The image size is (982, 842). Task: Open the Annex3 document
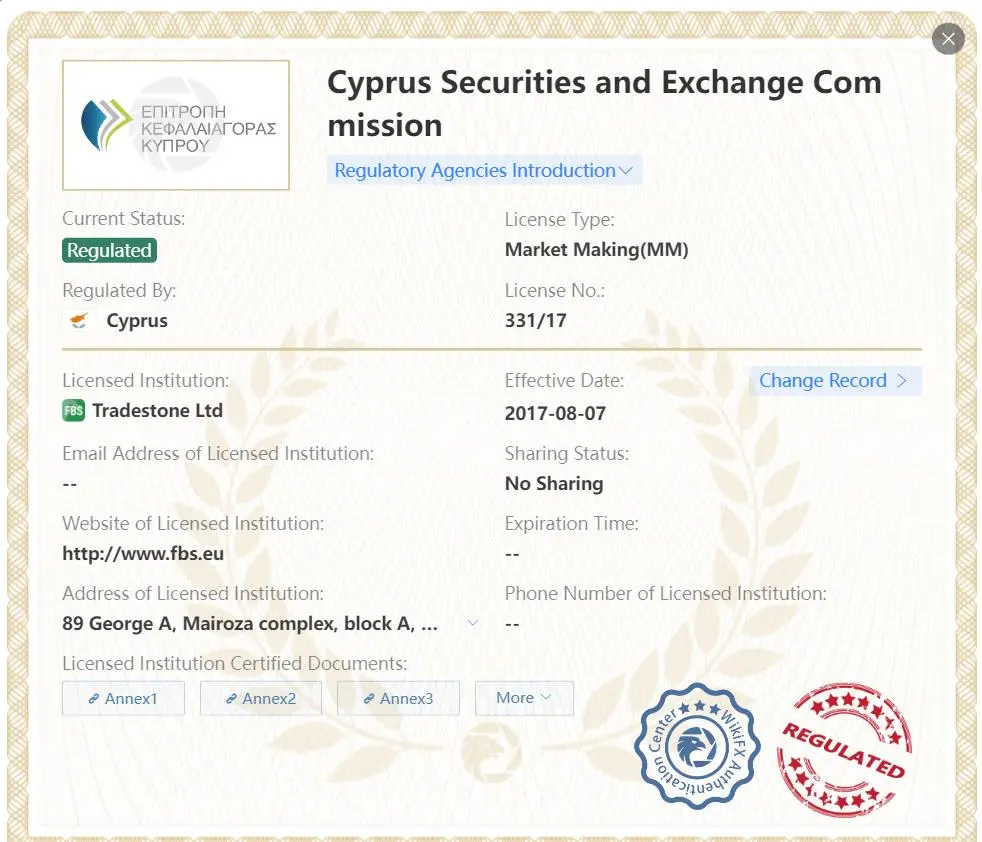[398, 698]
